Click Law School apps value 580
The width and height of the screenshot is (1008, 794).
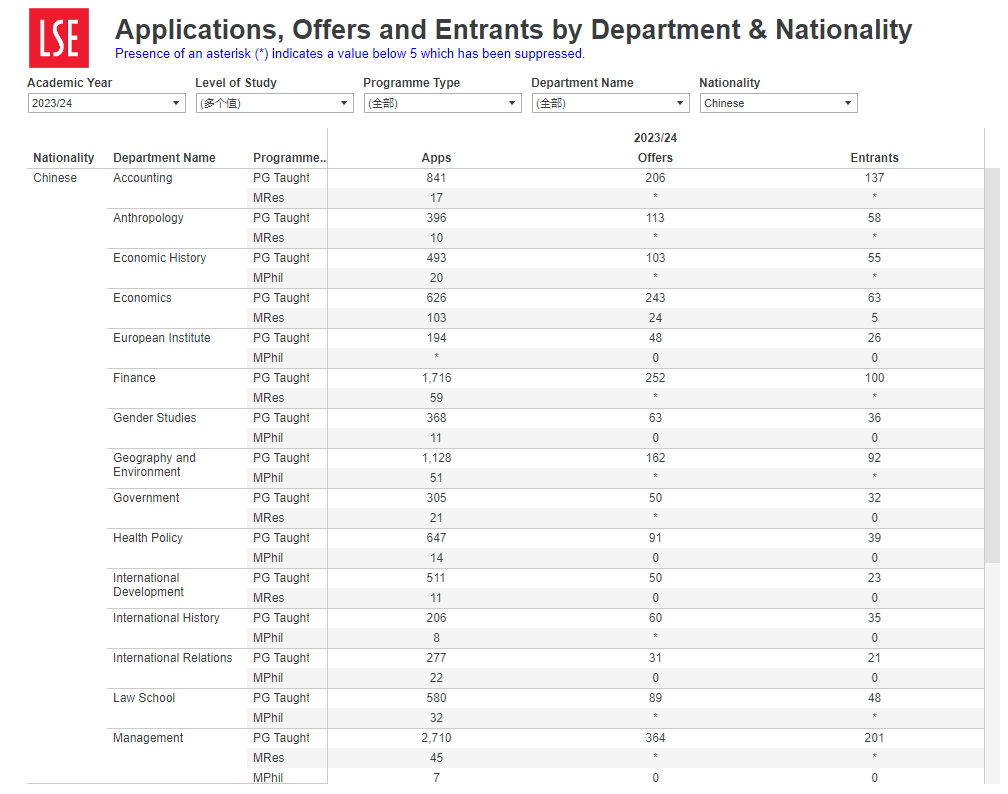point(436,698)
